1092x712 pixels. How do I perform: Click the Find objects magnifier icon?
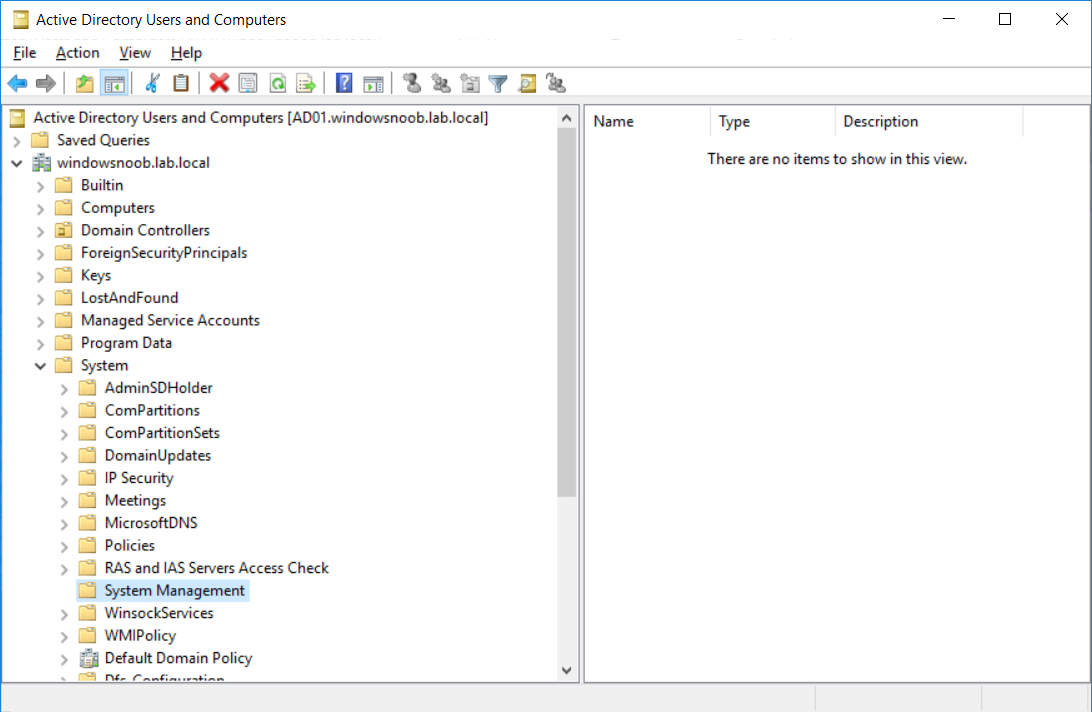tap(527, 84)
